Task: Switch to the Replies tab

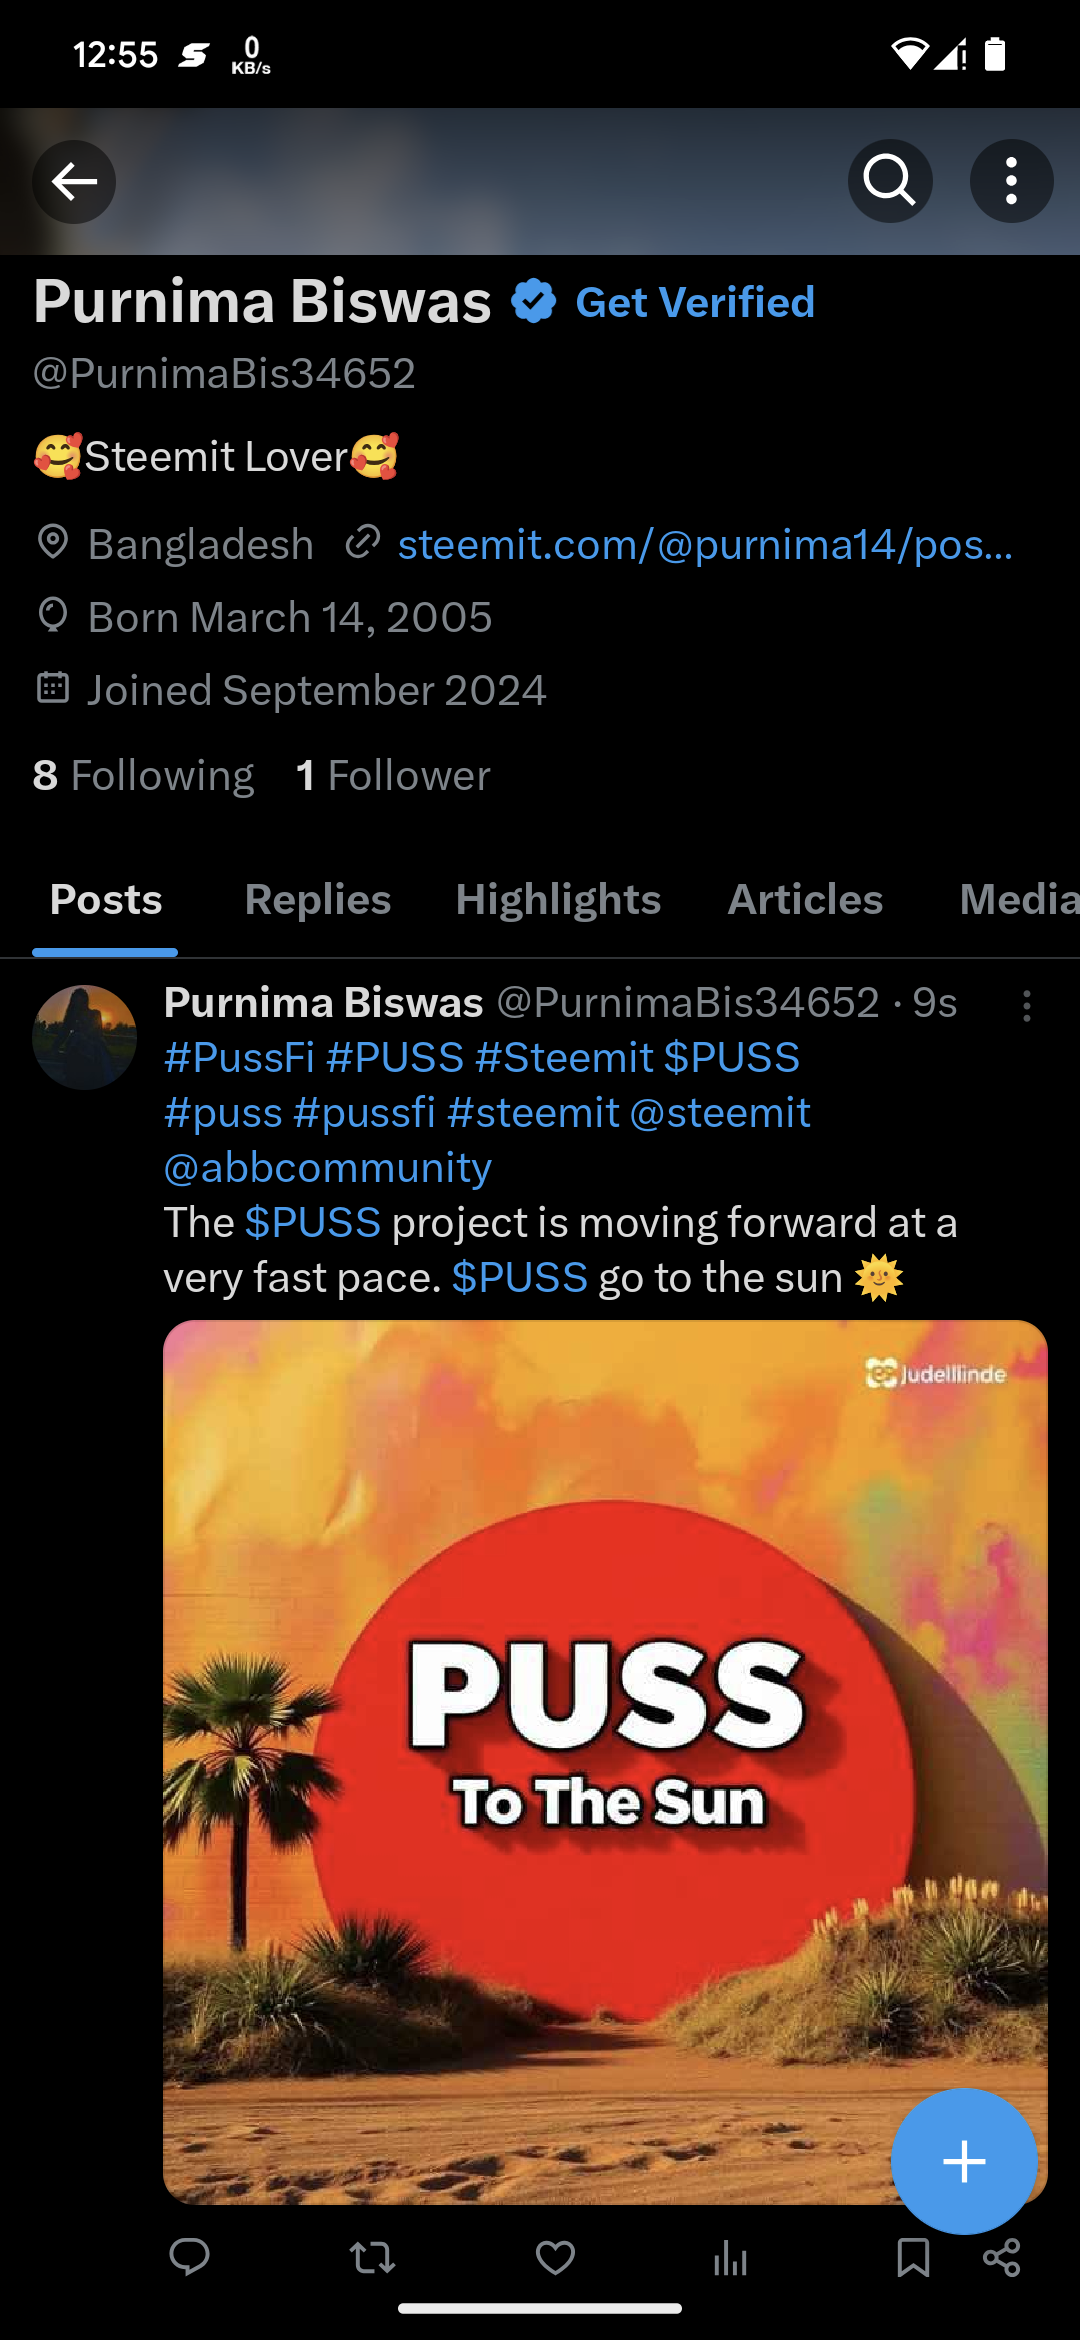Action: (x=318, y=899)
